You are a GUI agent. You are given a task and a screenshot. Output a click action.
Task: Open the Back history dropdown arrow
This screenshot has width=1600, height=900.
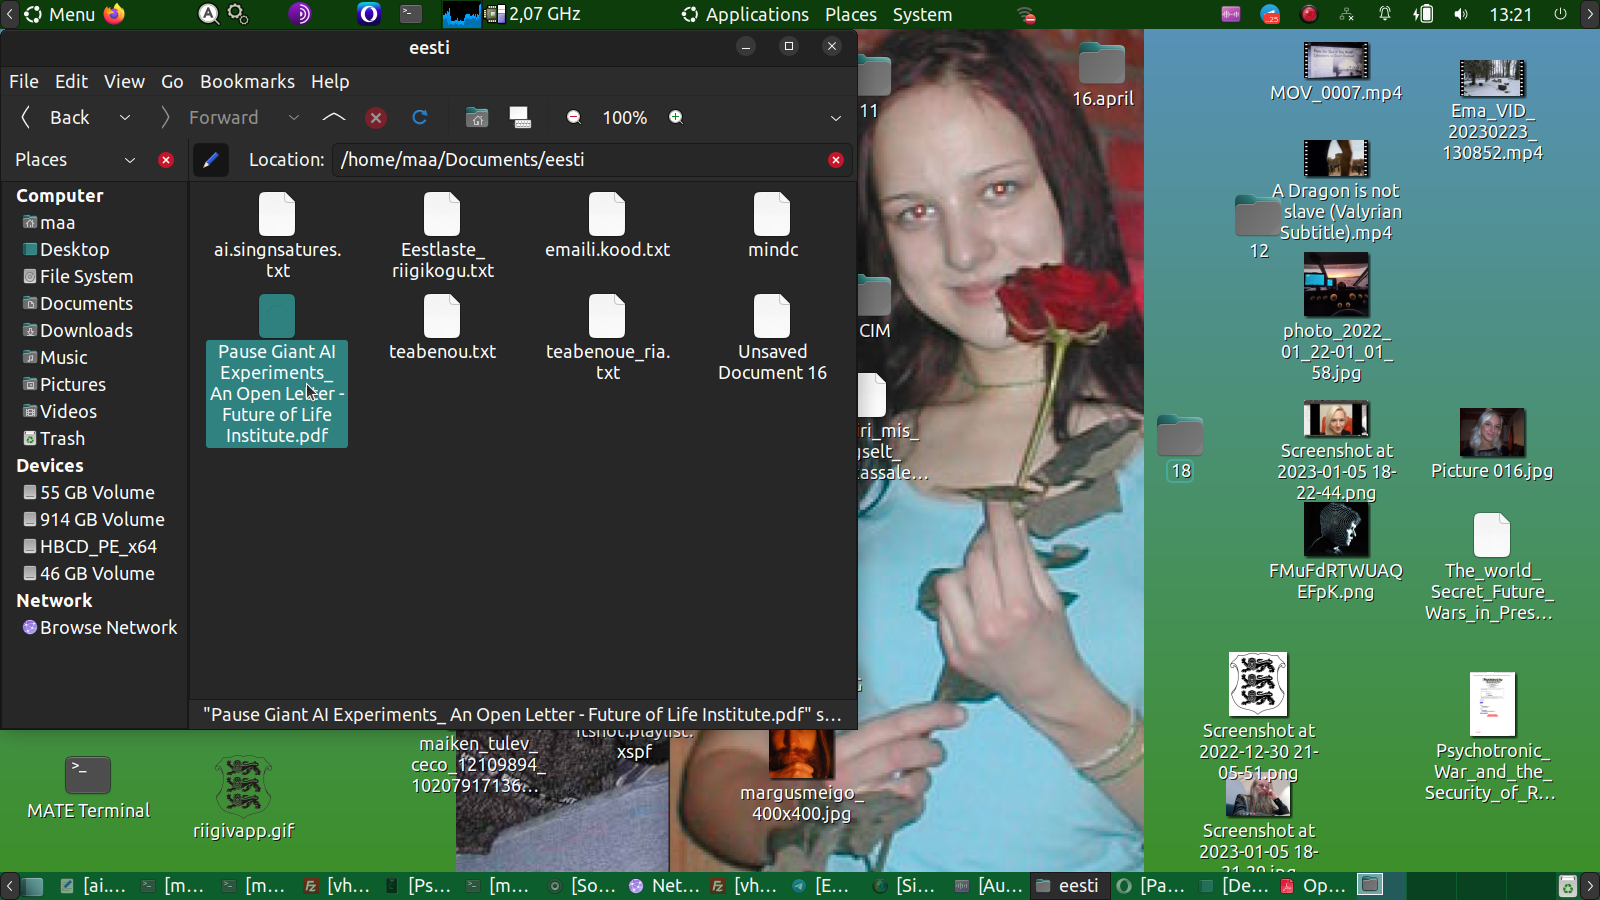[x=125, y=118]
